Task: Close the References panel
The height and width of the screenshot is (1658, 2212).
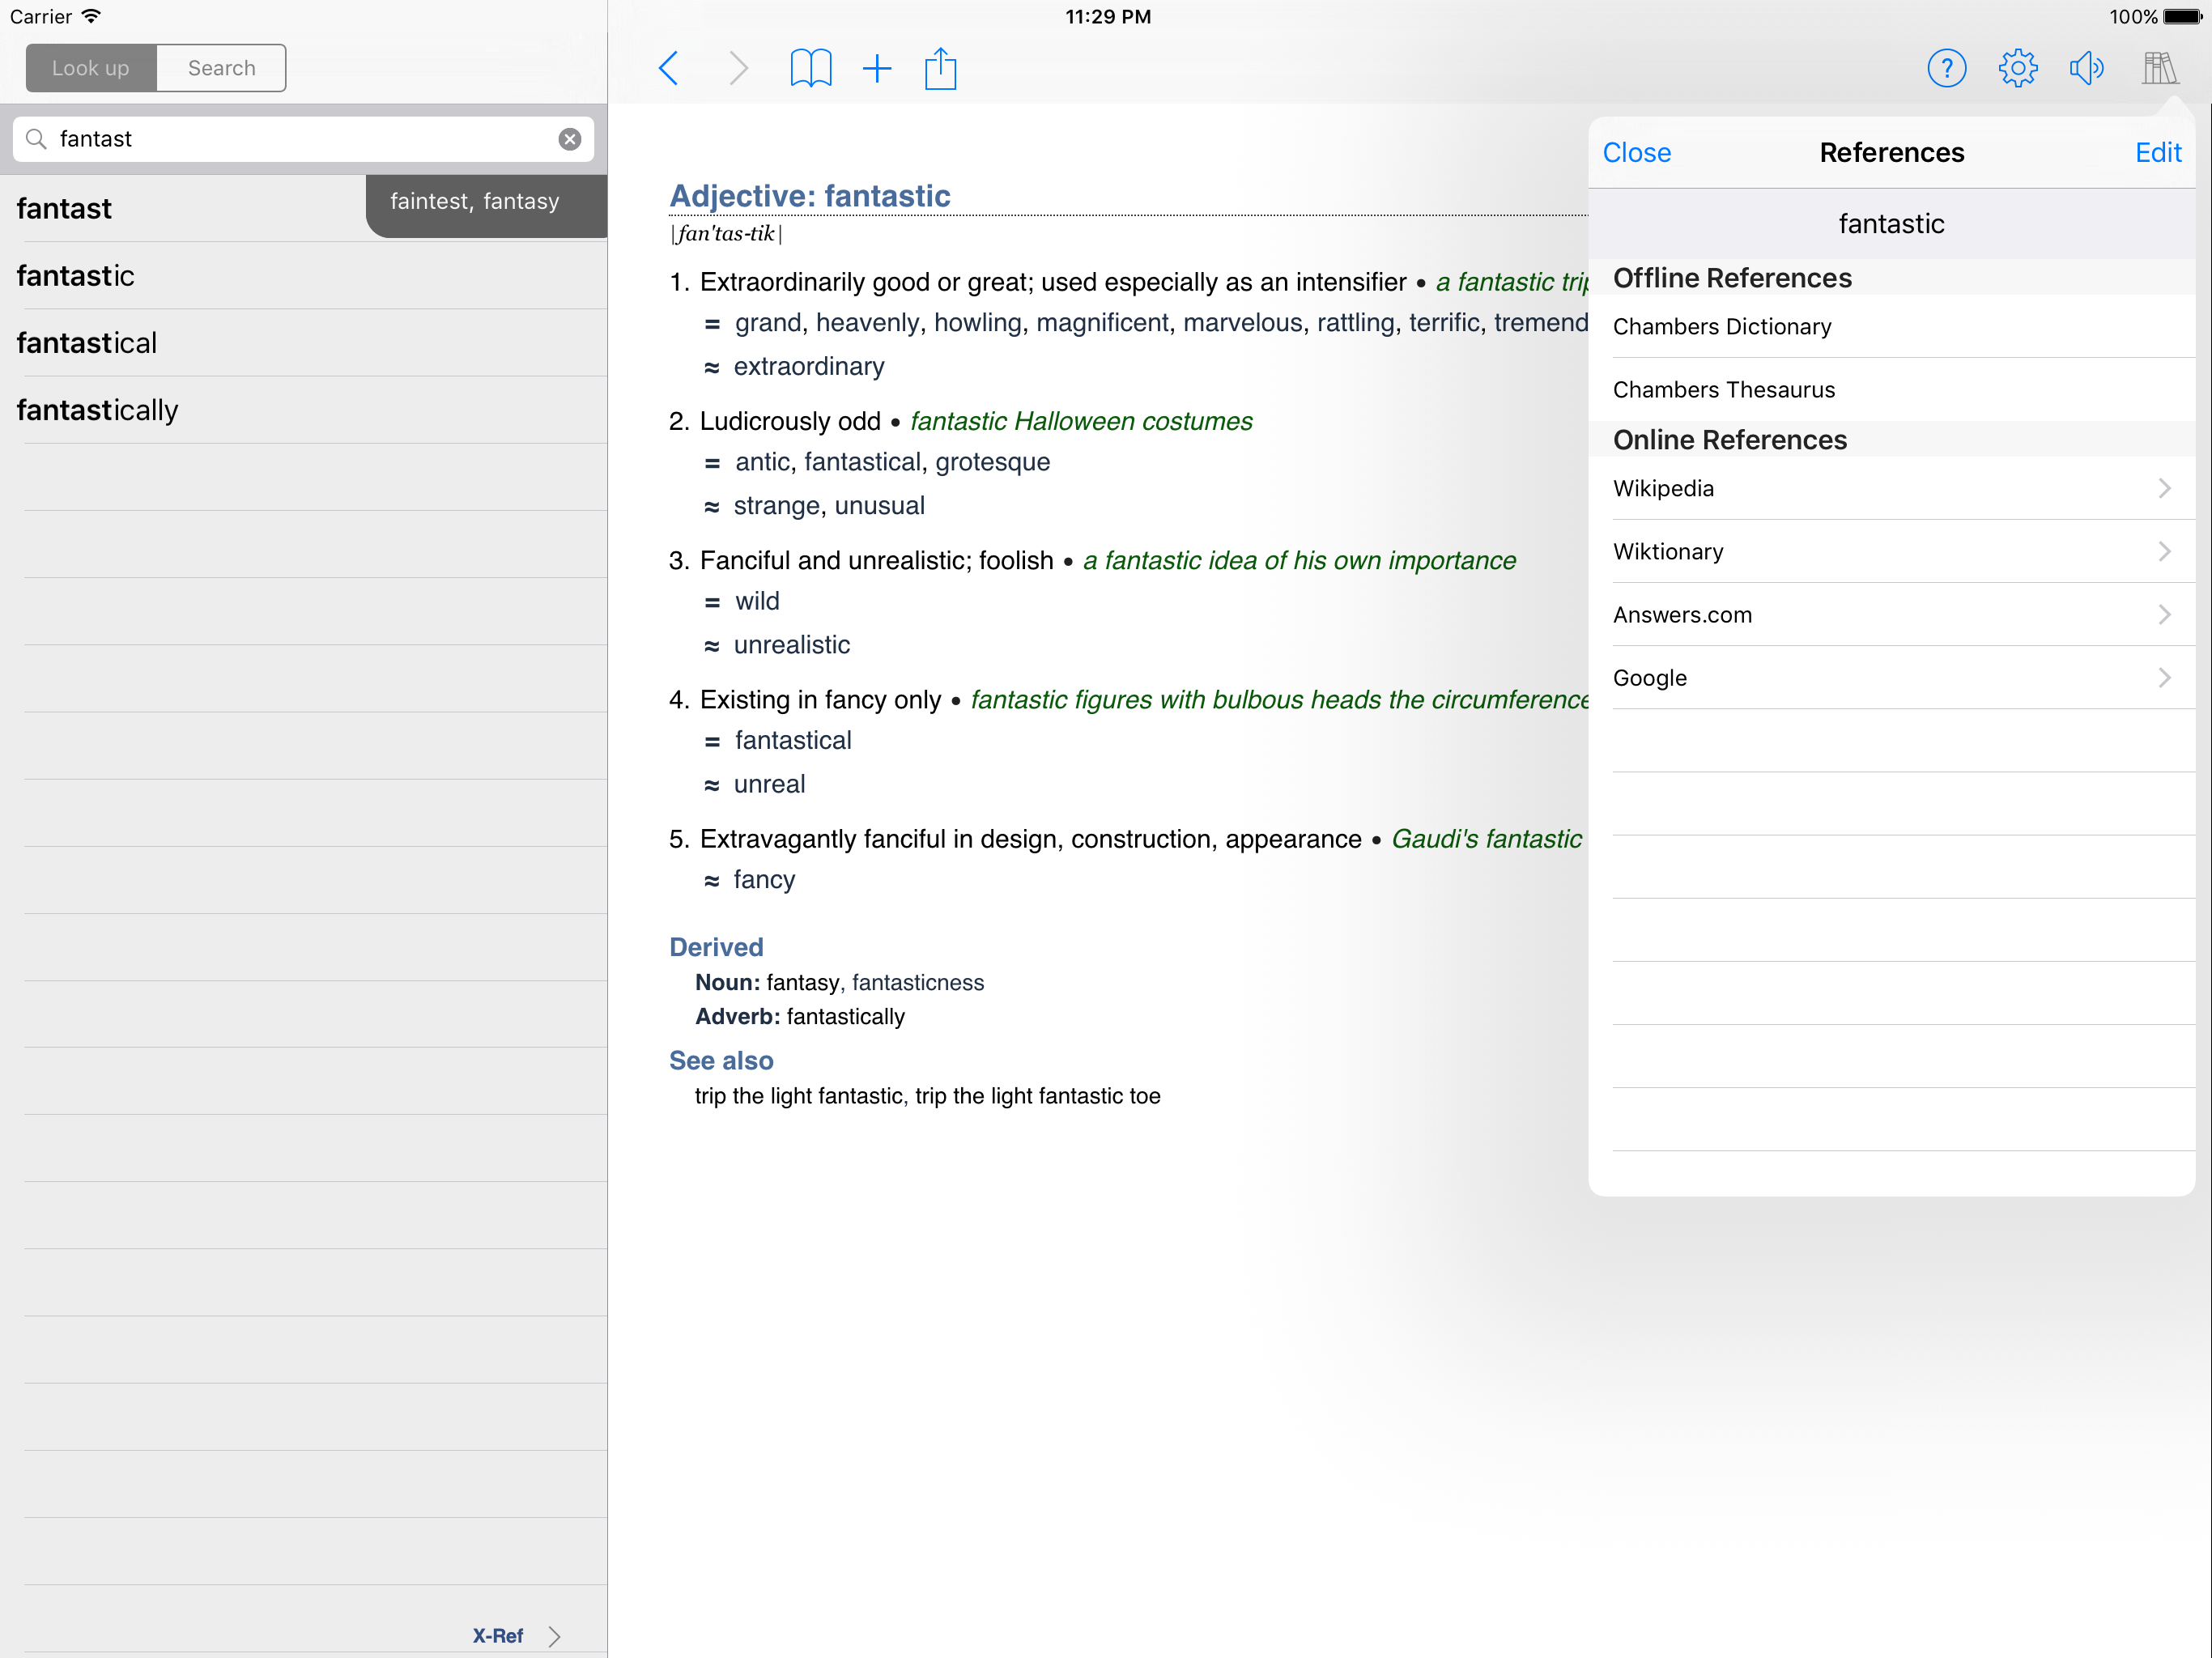Action: pos(1636,153)
